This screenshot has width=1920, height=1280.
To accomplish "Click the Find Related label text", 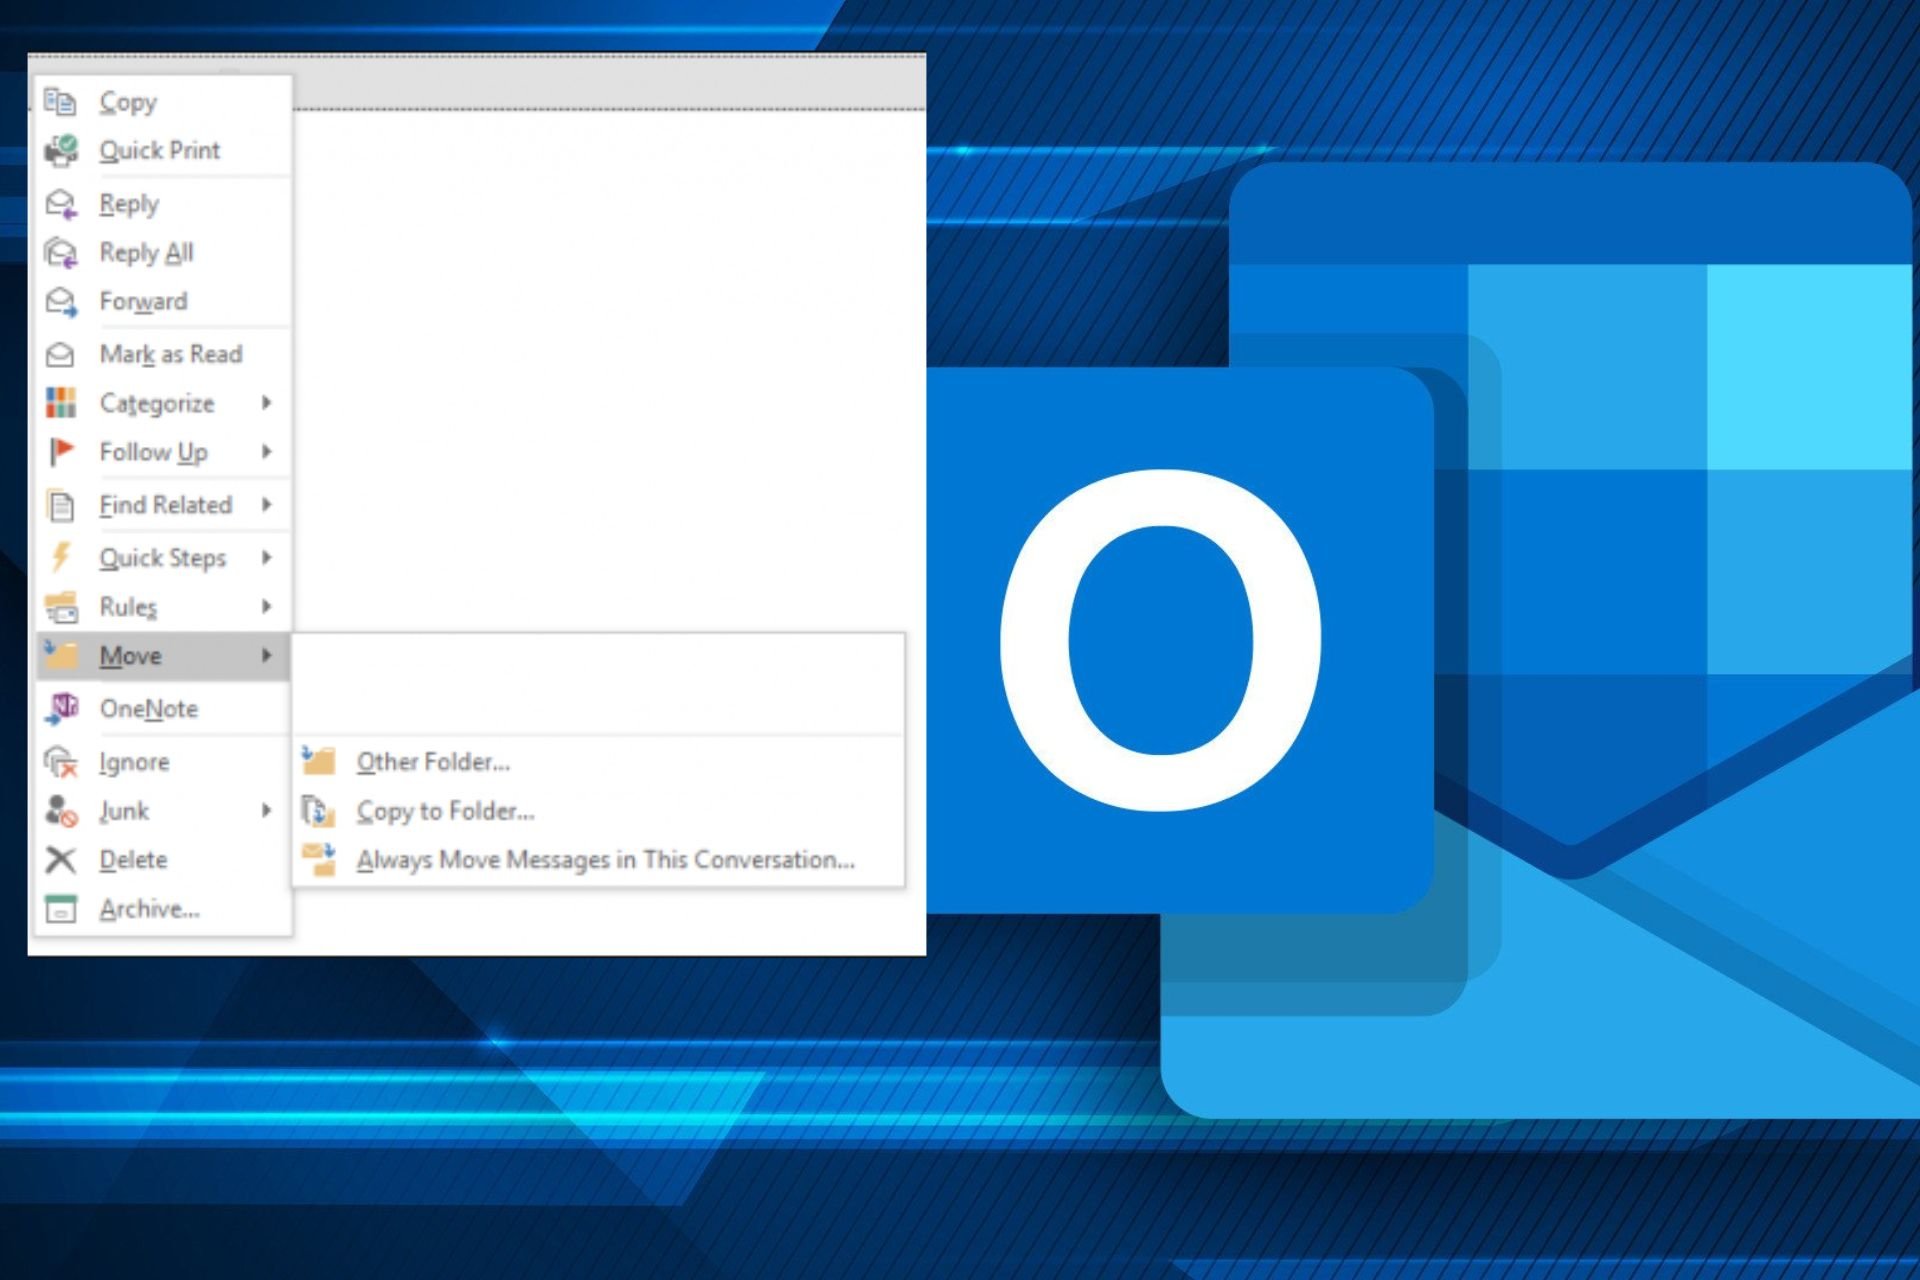I will 165,505.
